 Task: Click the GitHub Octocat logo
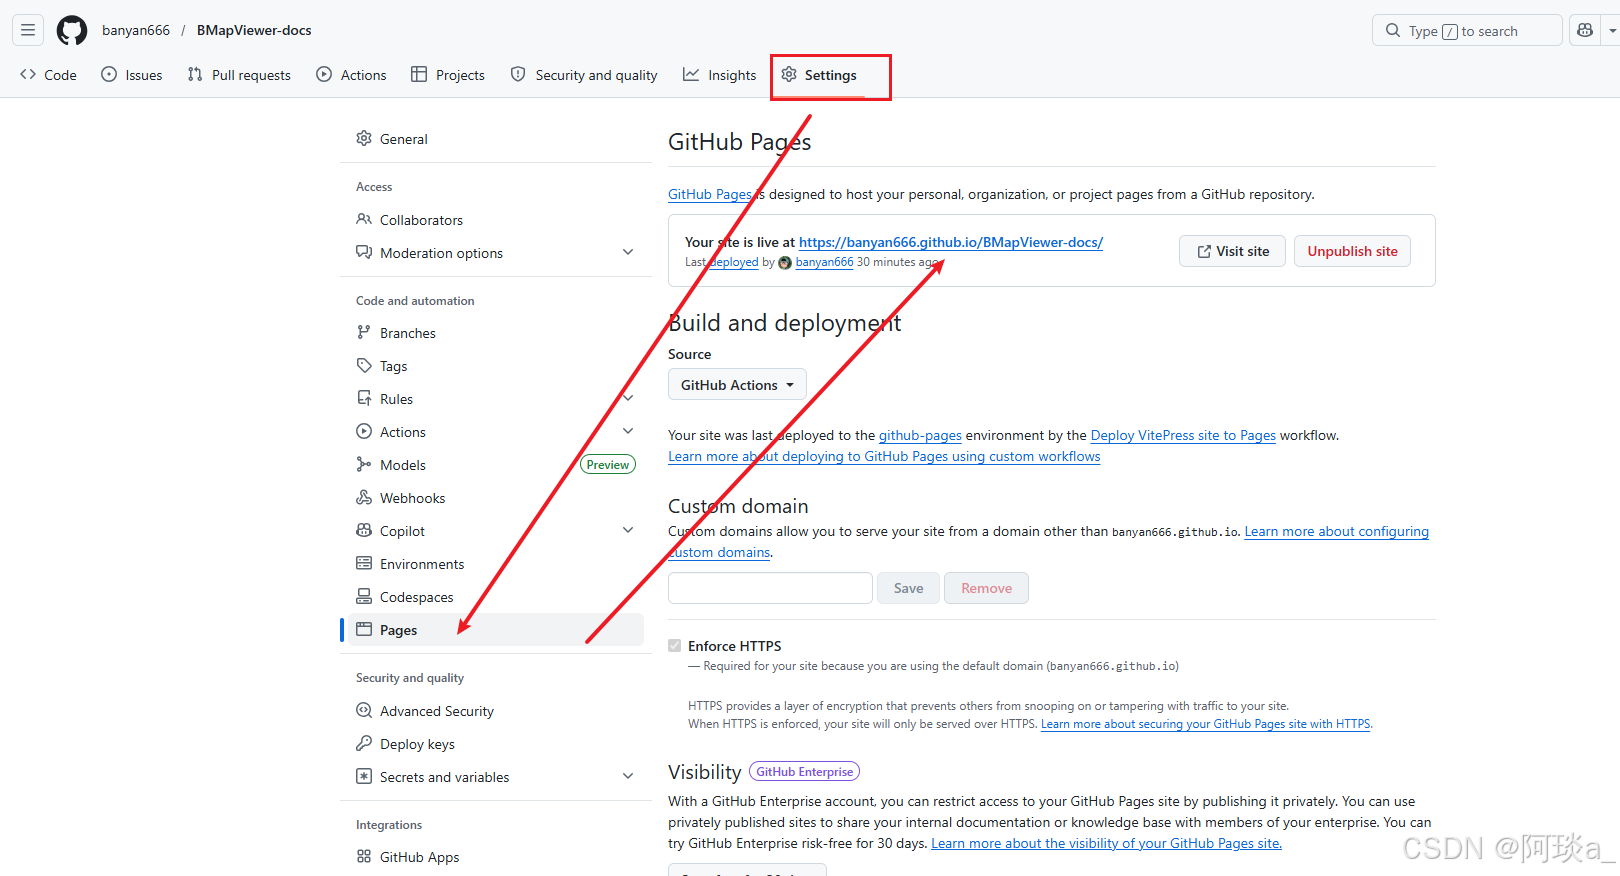click(x=72, y=30)
